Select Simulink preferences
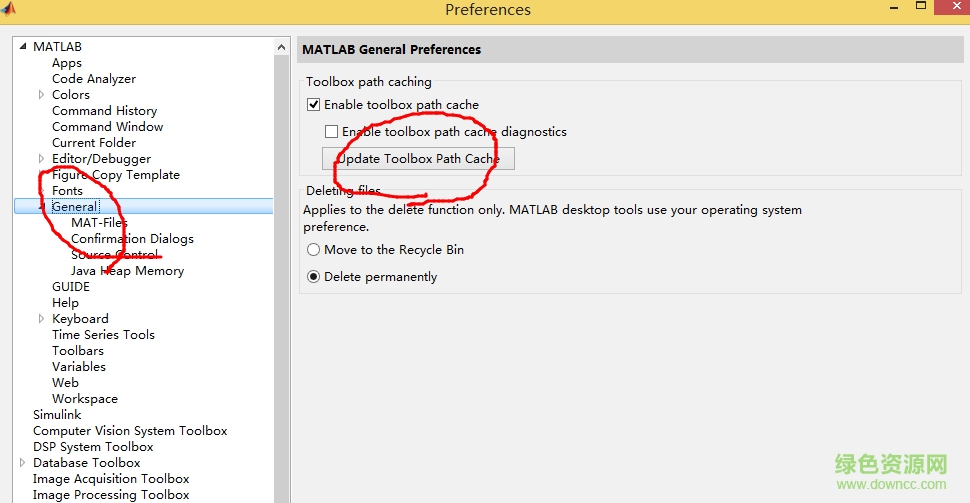 click(x=57, y=415)
